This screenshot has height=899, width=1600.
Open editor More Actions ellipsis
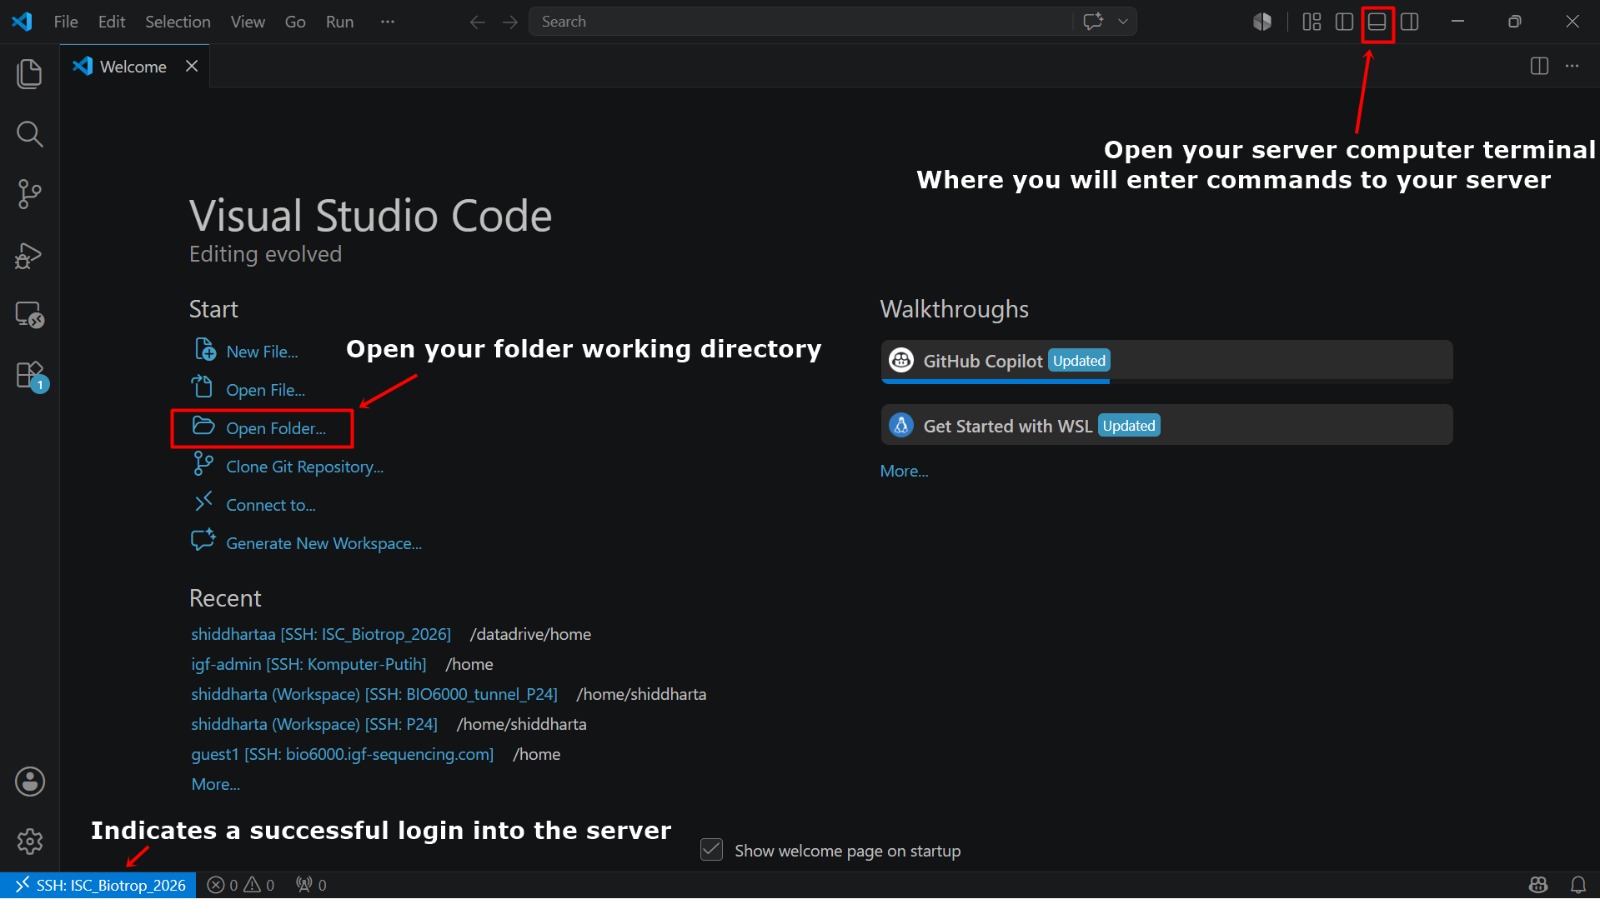[1572, 66]
